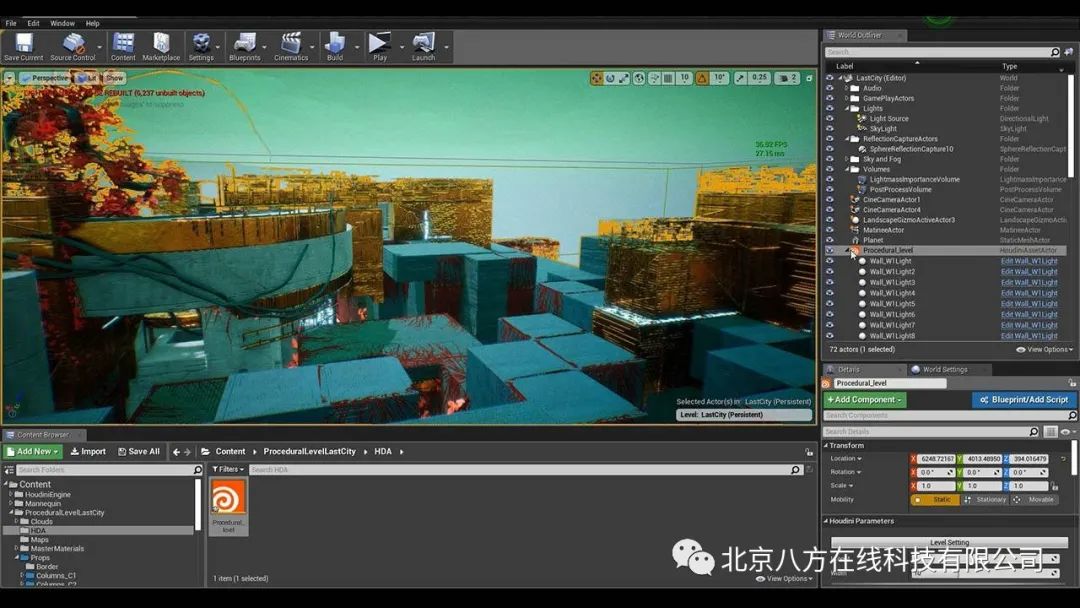The width and height of the screenshot is (1080, 608).
Task: Set Mobility to Stationary
Action: [985, 500]
